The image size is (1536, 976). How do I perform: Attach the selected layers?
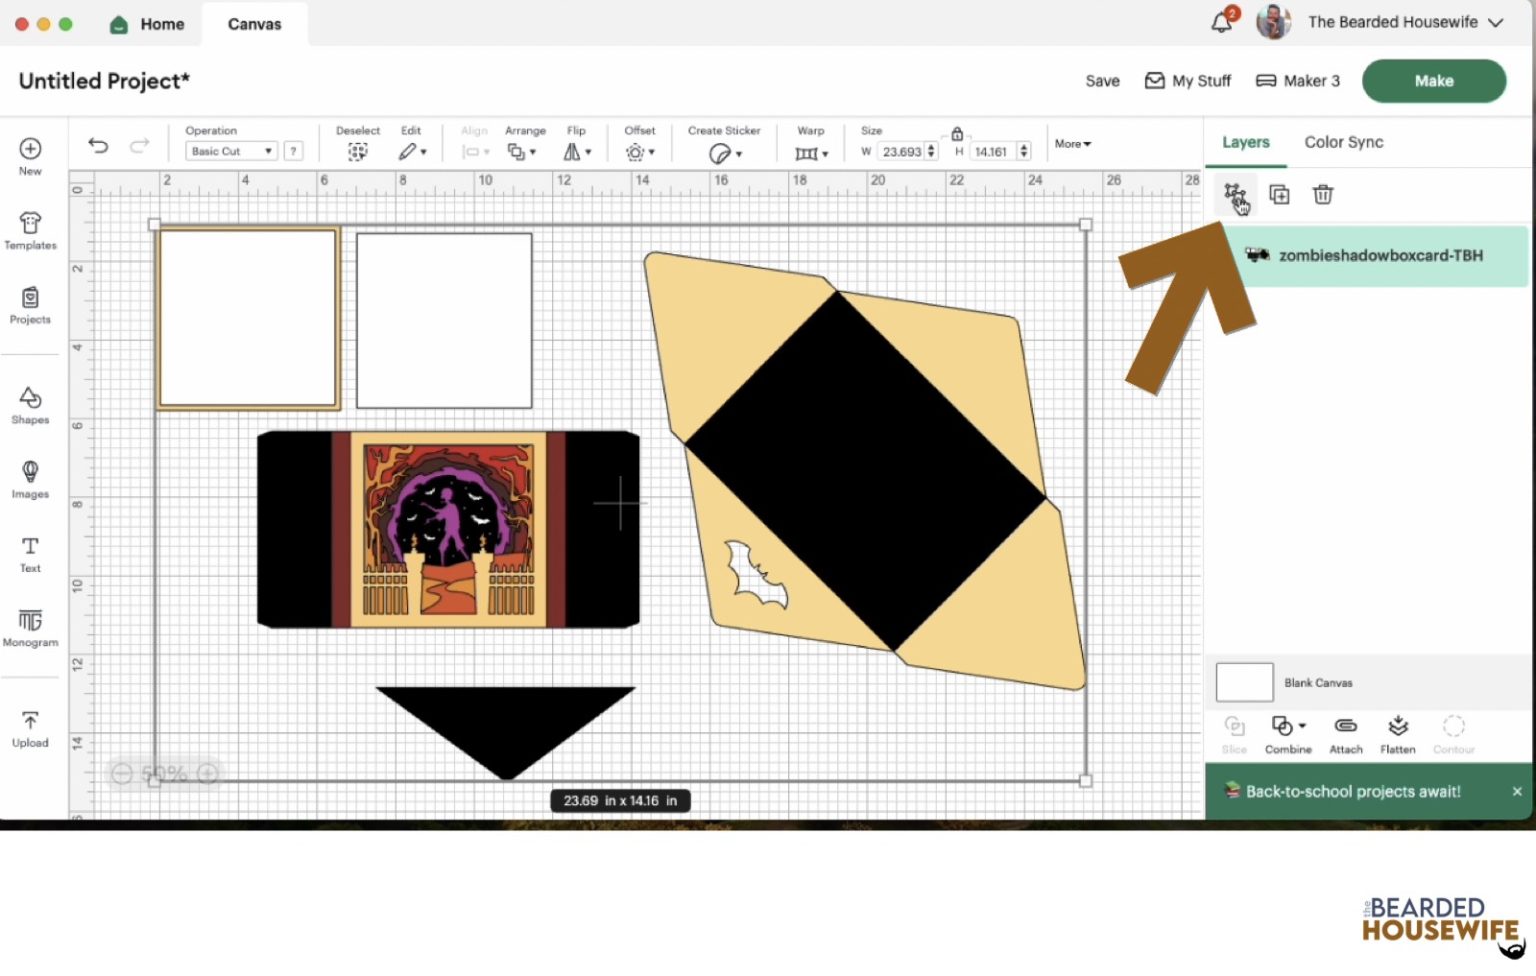[x=1345, y=733]
